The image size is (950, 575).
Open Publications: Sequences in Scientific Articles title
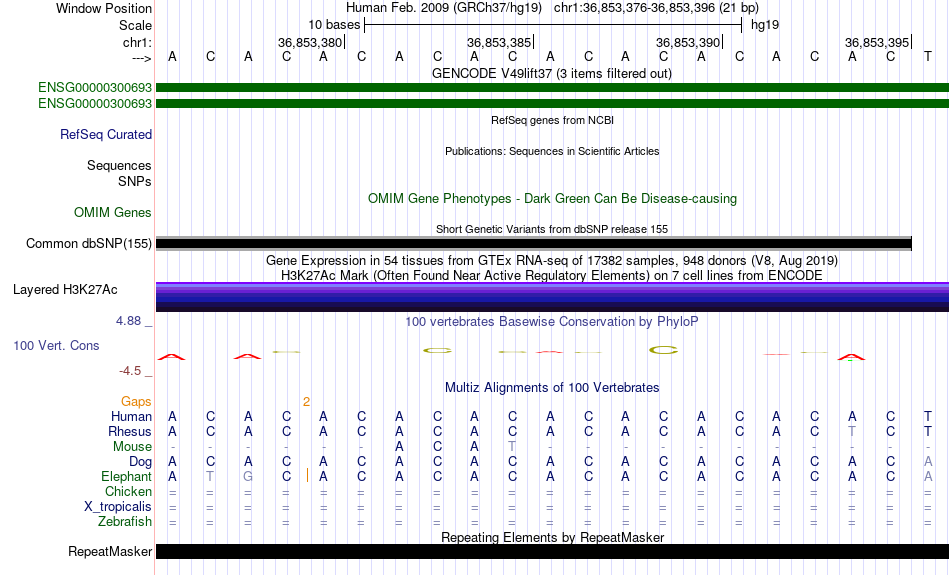click(x=552, y=151)
